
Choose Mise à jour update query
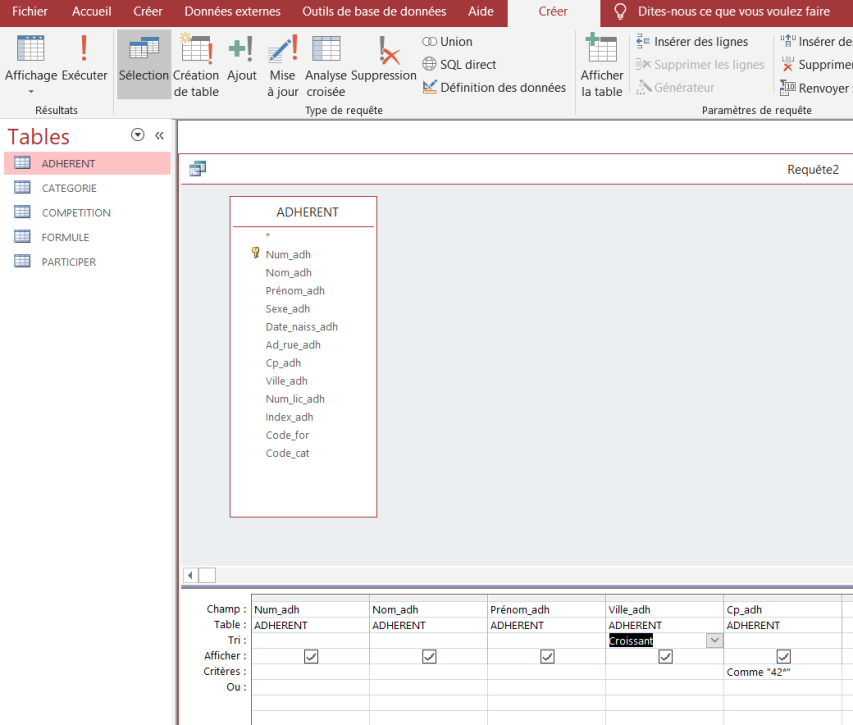click(x=283, y=65)
